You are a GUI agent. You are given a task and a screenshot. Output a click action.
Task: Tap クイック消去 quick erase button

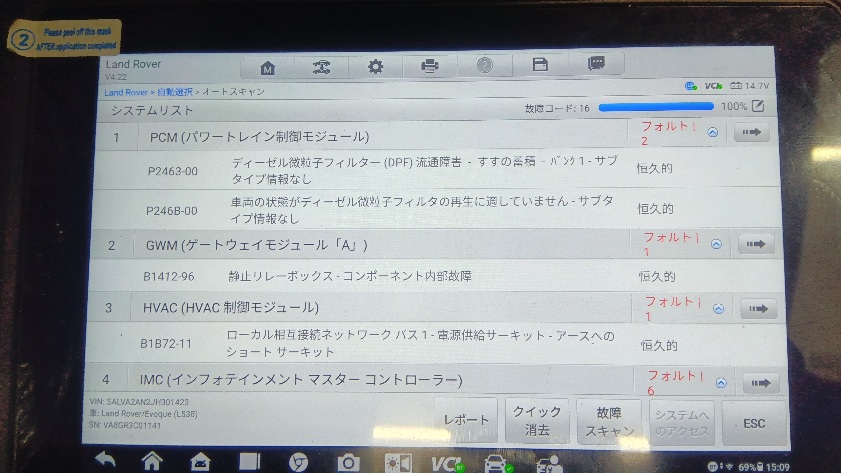[537, 420]
